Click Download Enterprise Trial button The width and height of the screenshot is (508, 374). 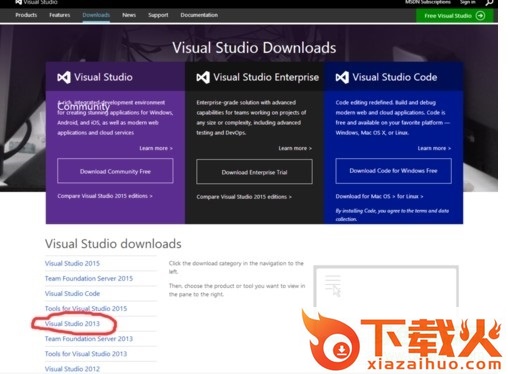[x=254, y=172]
